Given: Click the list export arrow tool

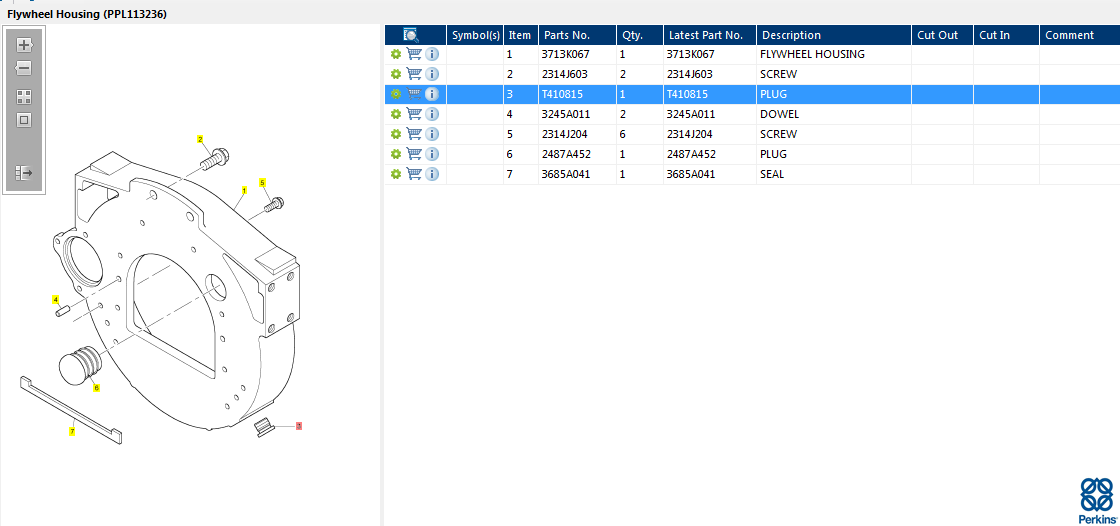Looking at the screenshot, I should [x=24, y=172].
